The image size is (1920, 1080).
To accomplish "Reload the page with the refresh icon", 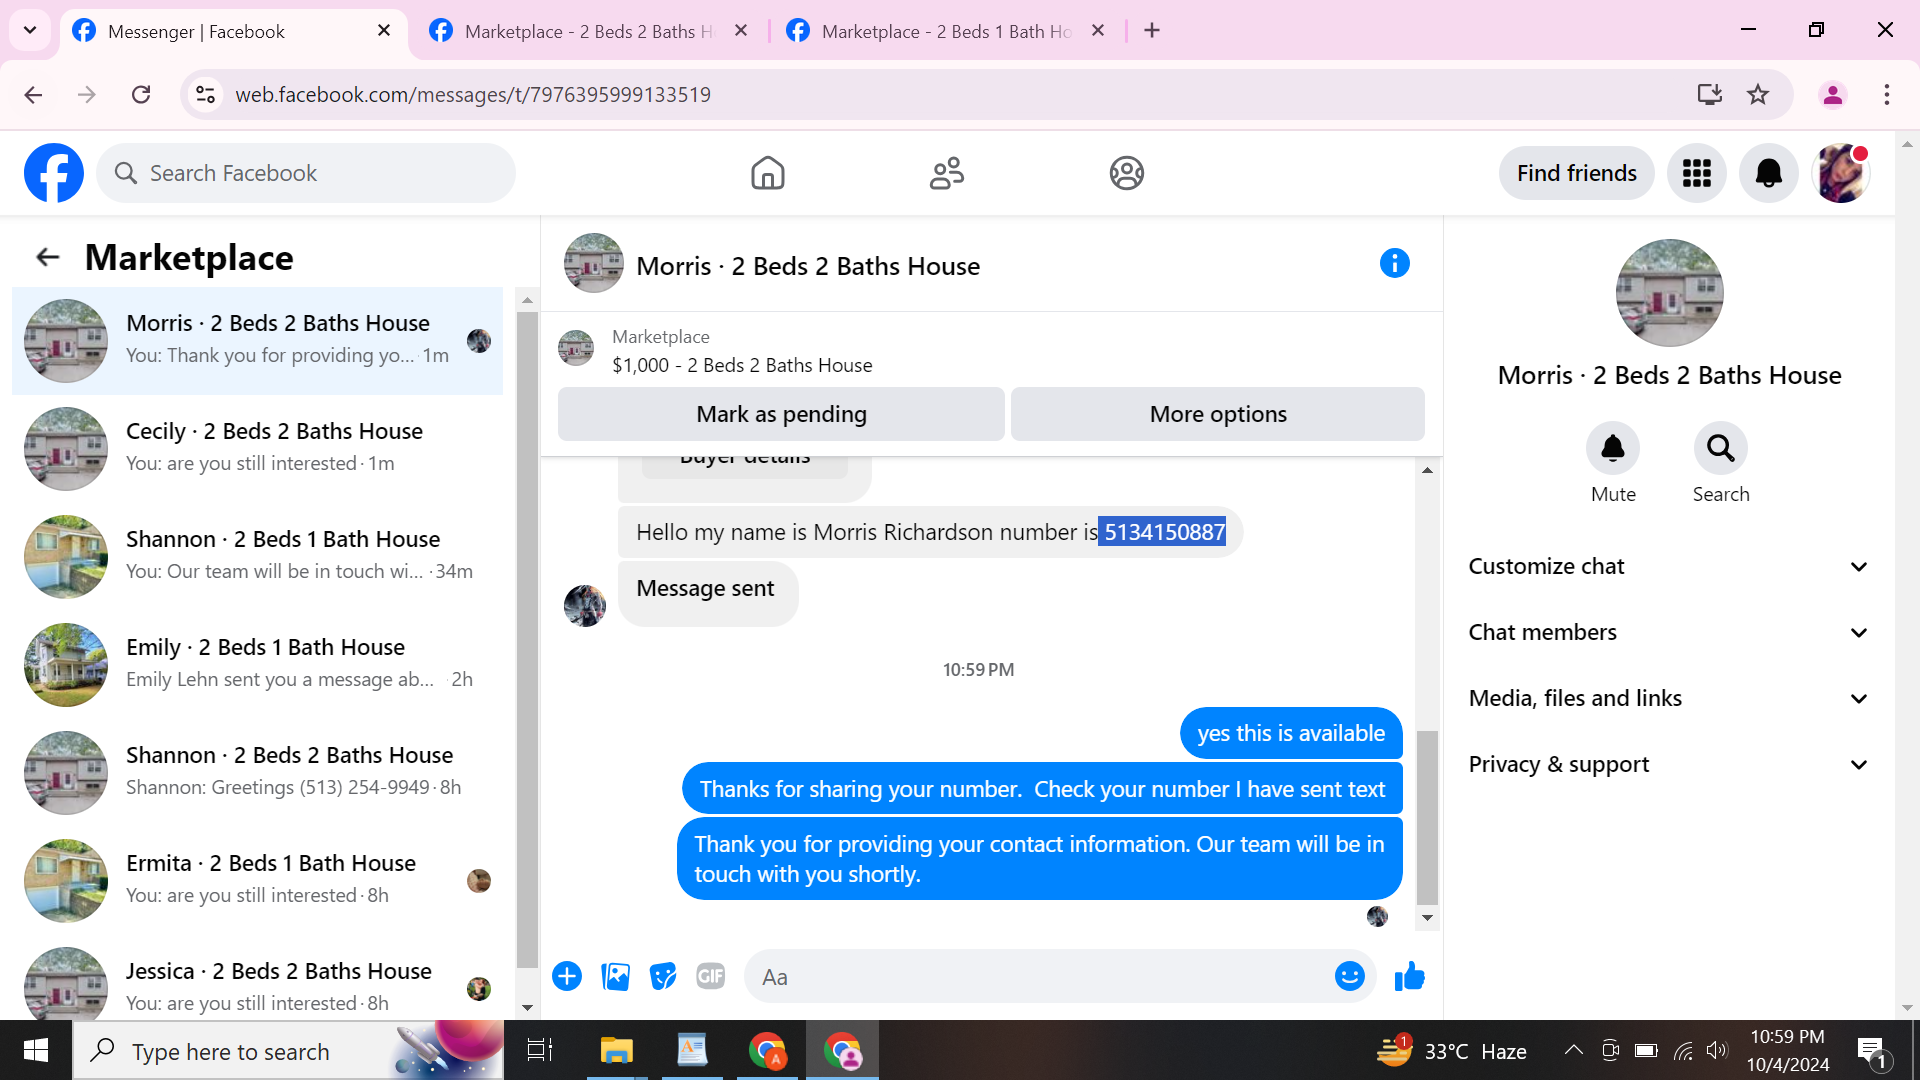I will [141, 95].
